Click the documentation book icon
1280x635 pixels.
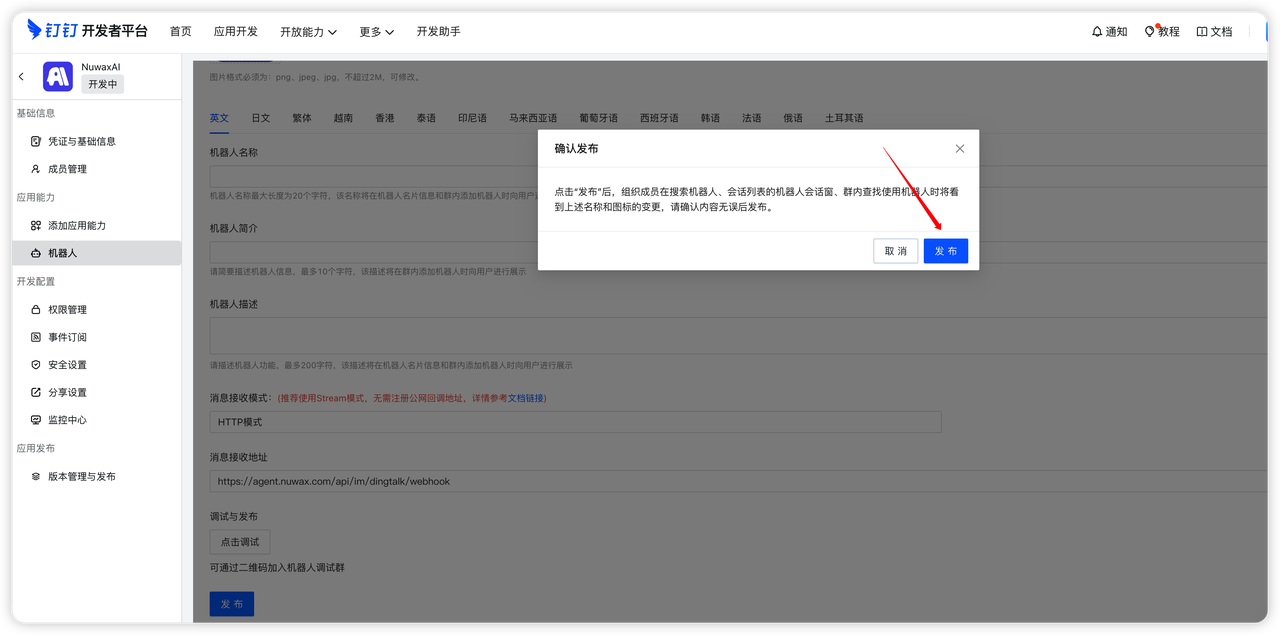pos(1202,32)
